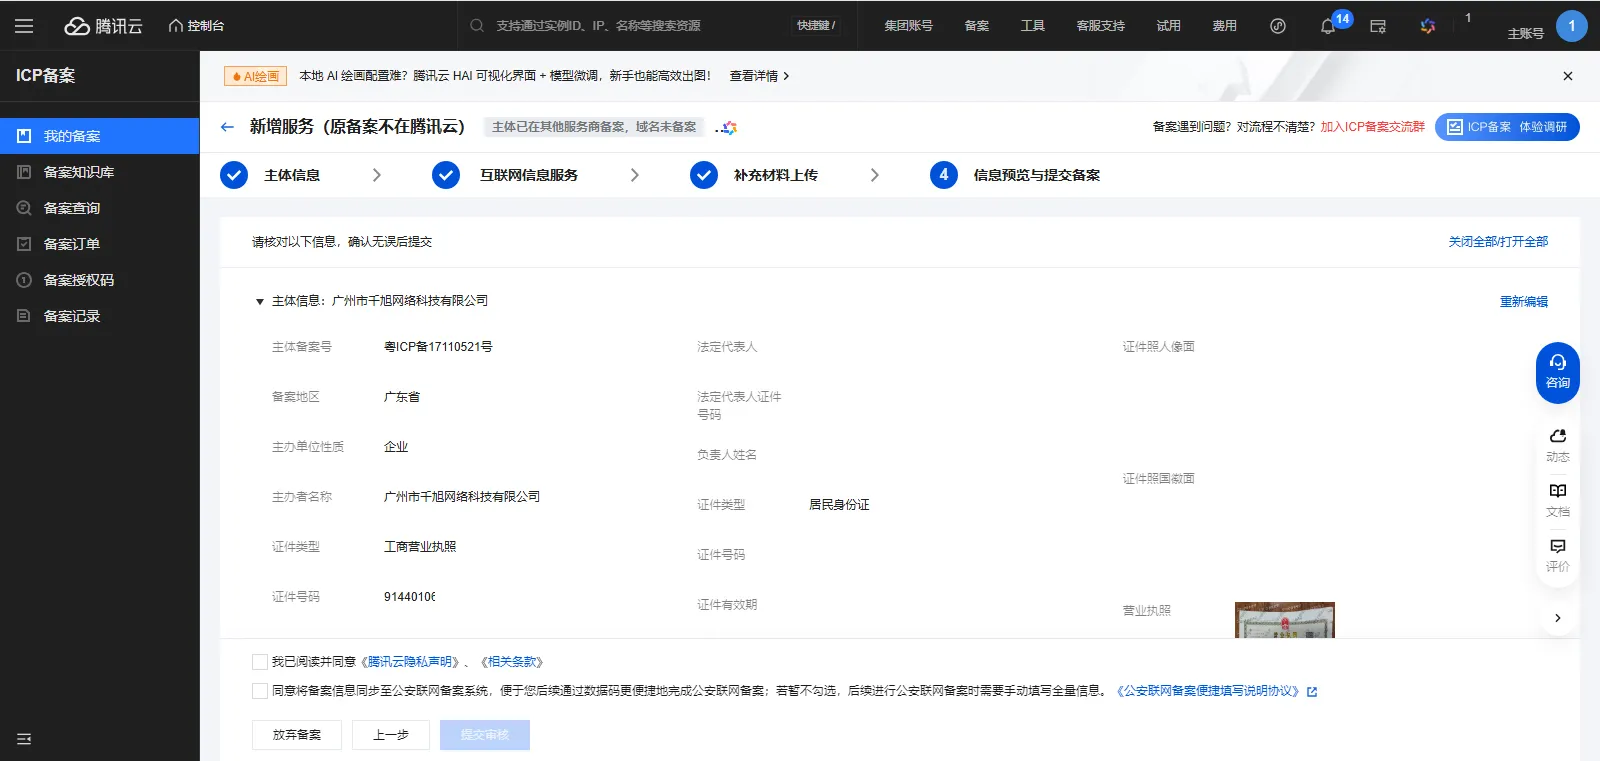
Task: Open the 客服支持 menu
Action: point(1101,26)
